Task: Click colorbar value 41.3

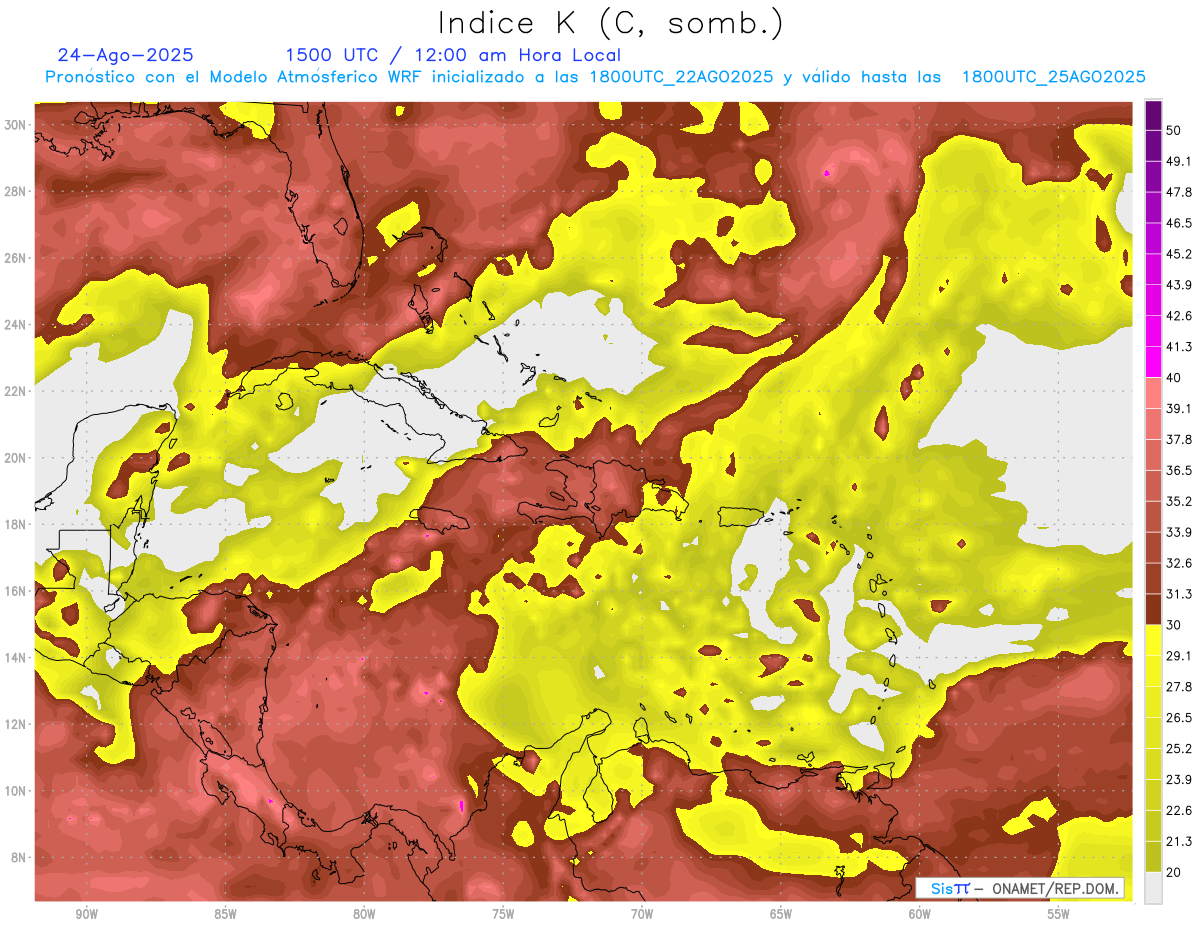Action: tap(1179, 347)
